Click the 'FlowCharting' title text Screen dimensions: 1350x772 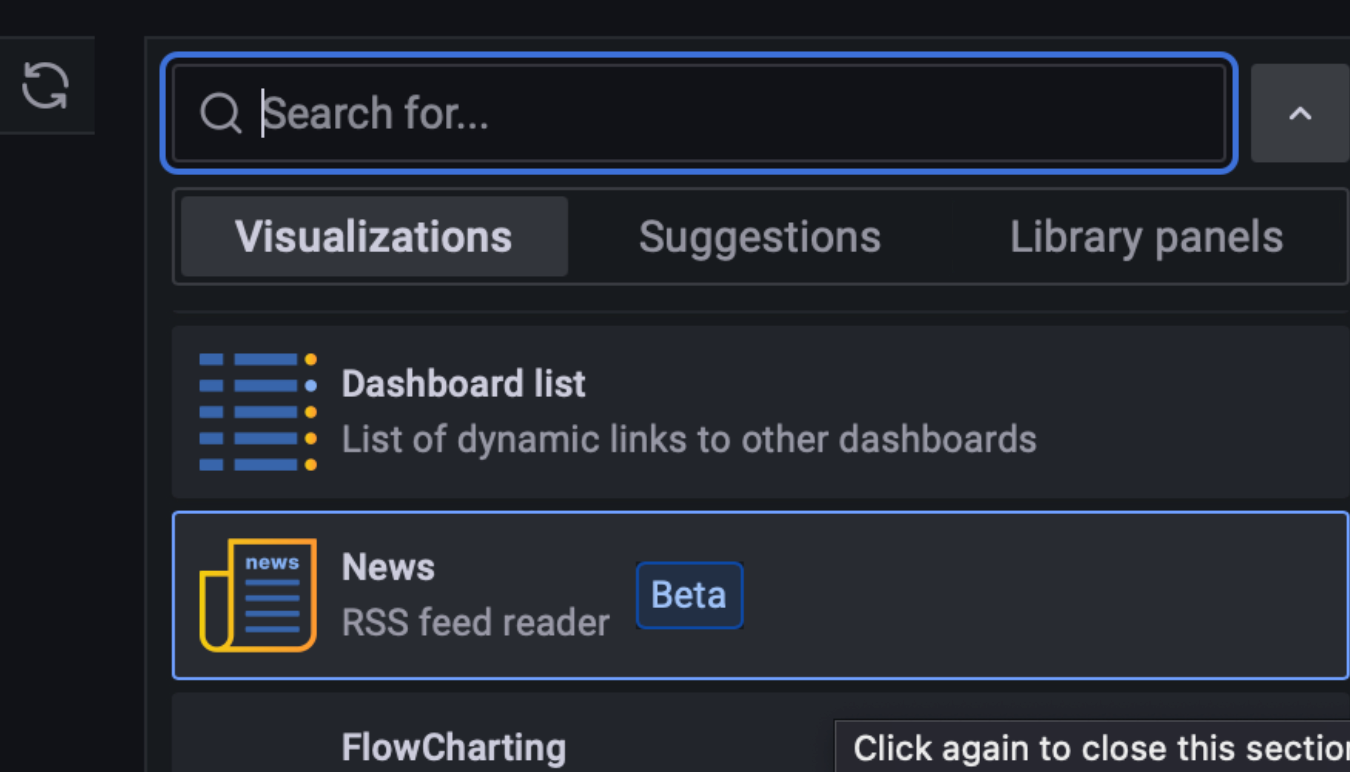click(x=454, y=747)
